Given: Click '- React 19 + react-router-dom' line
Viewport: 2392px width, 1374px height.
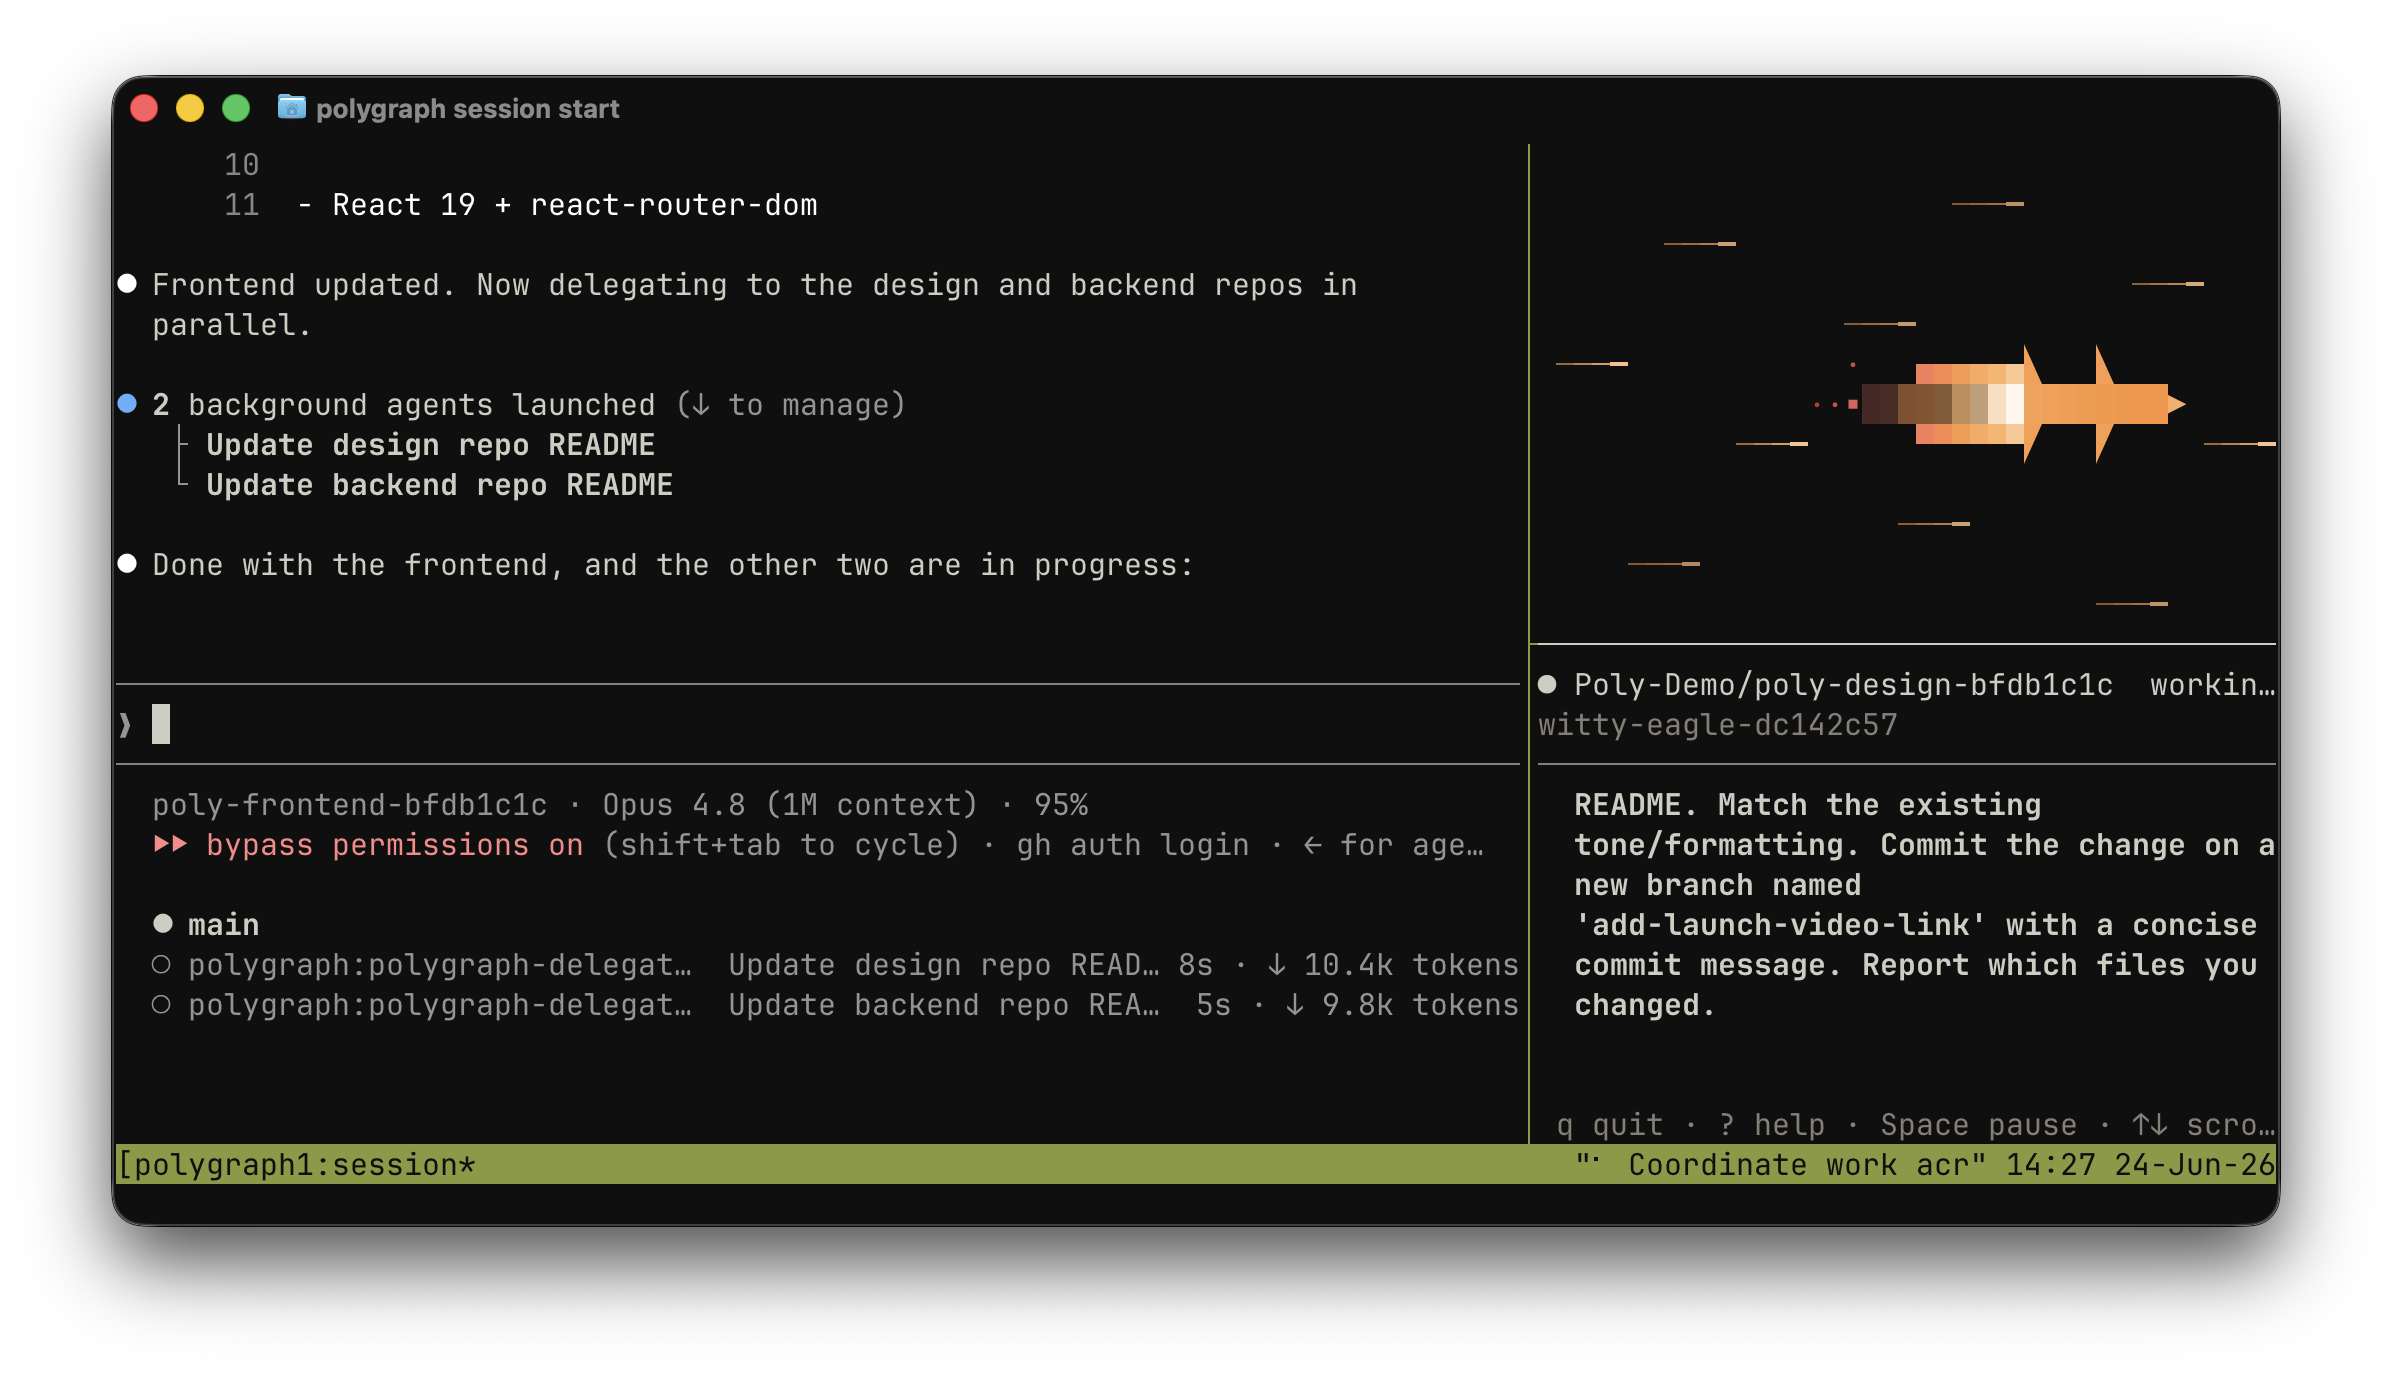Looking at the screenshot, I should (557, 205).
